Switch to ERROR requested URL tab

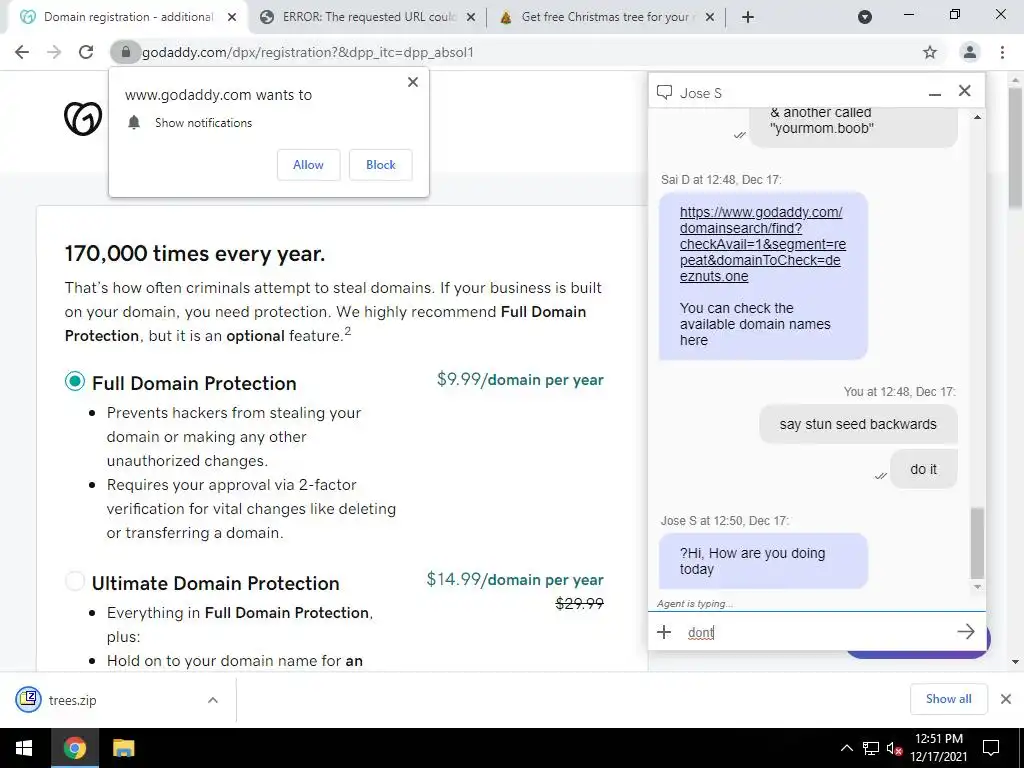click(x=369, y=18)
